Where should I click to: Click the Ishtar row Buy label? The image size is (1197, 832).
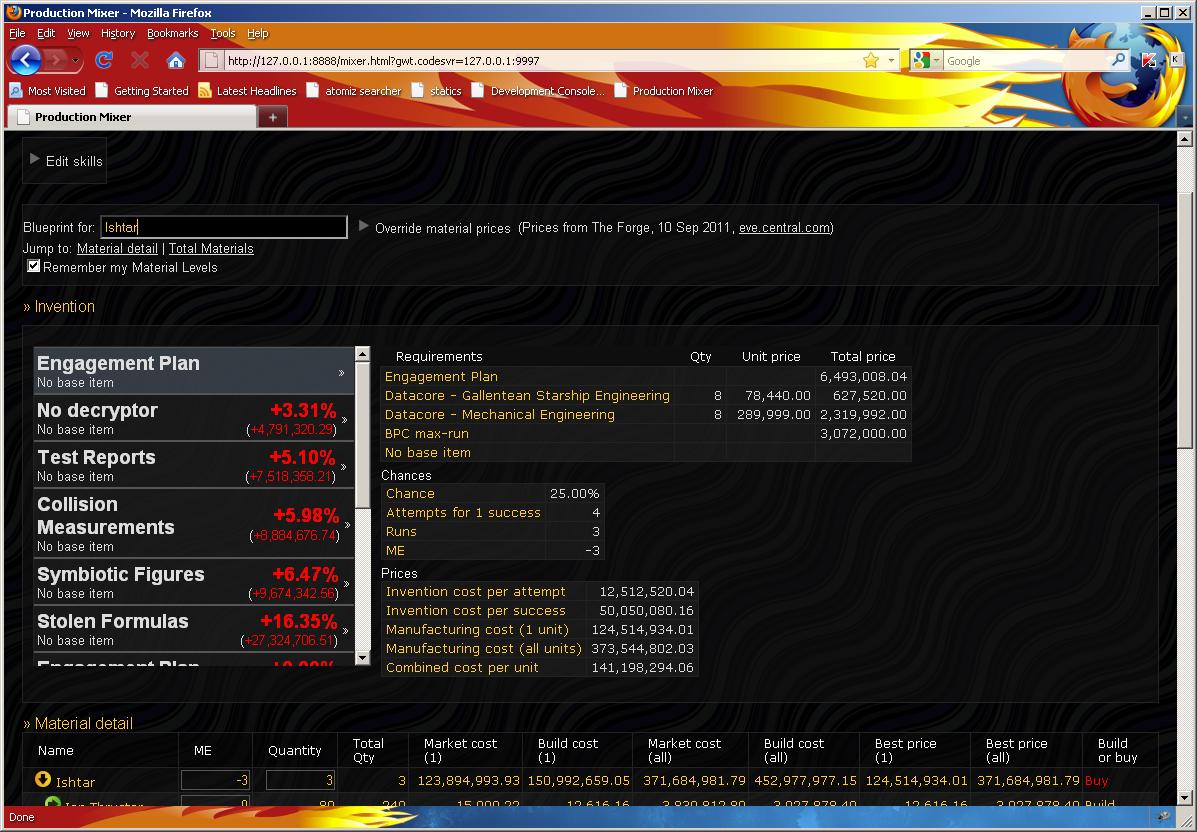click(x=1096, y=781)
